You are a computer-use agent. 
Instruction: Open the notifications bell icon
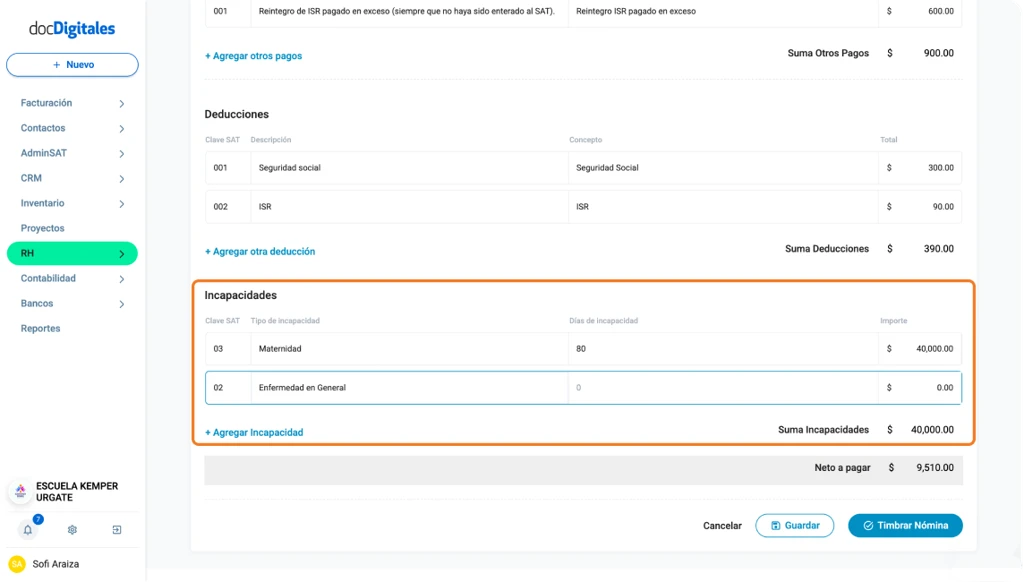point(27,530)
